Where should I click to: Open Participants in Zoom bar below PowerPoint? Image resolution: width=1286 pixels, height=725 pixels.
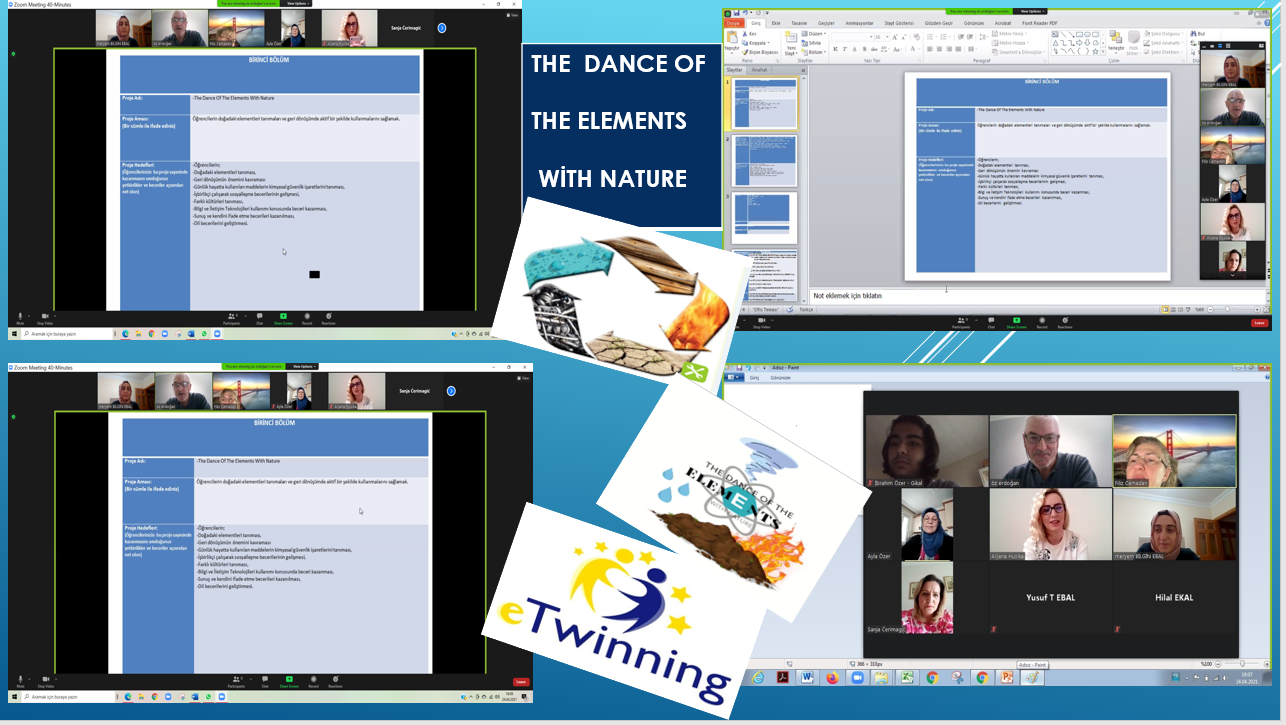(x=961, y=322)
